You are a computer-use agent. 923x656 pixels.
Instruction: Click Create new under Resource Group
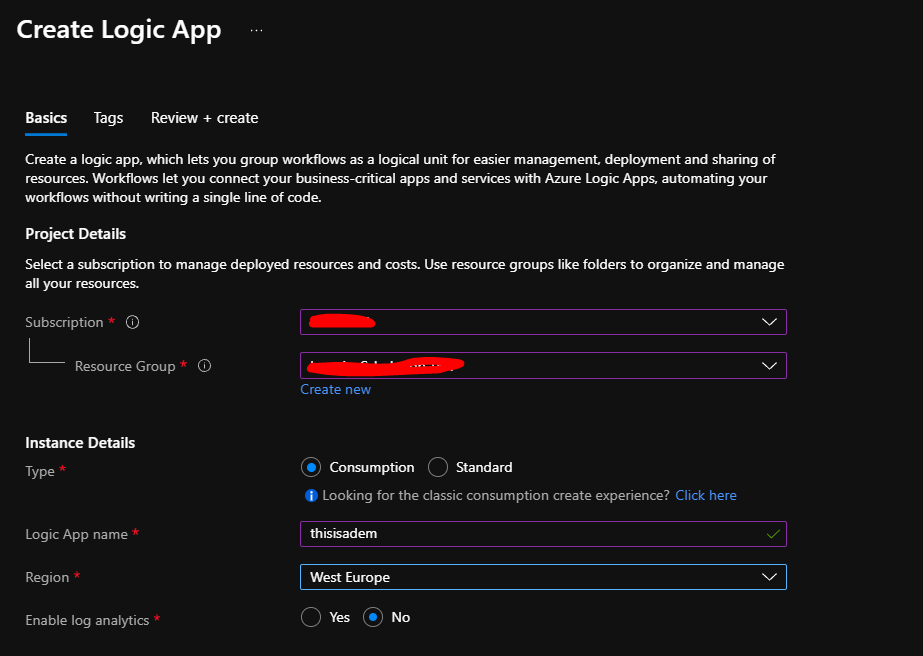[x=335, y=389]
